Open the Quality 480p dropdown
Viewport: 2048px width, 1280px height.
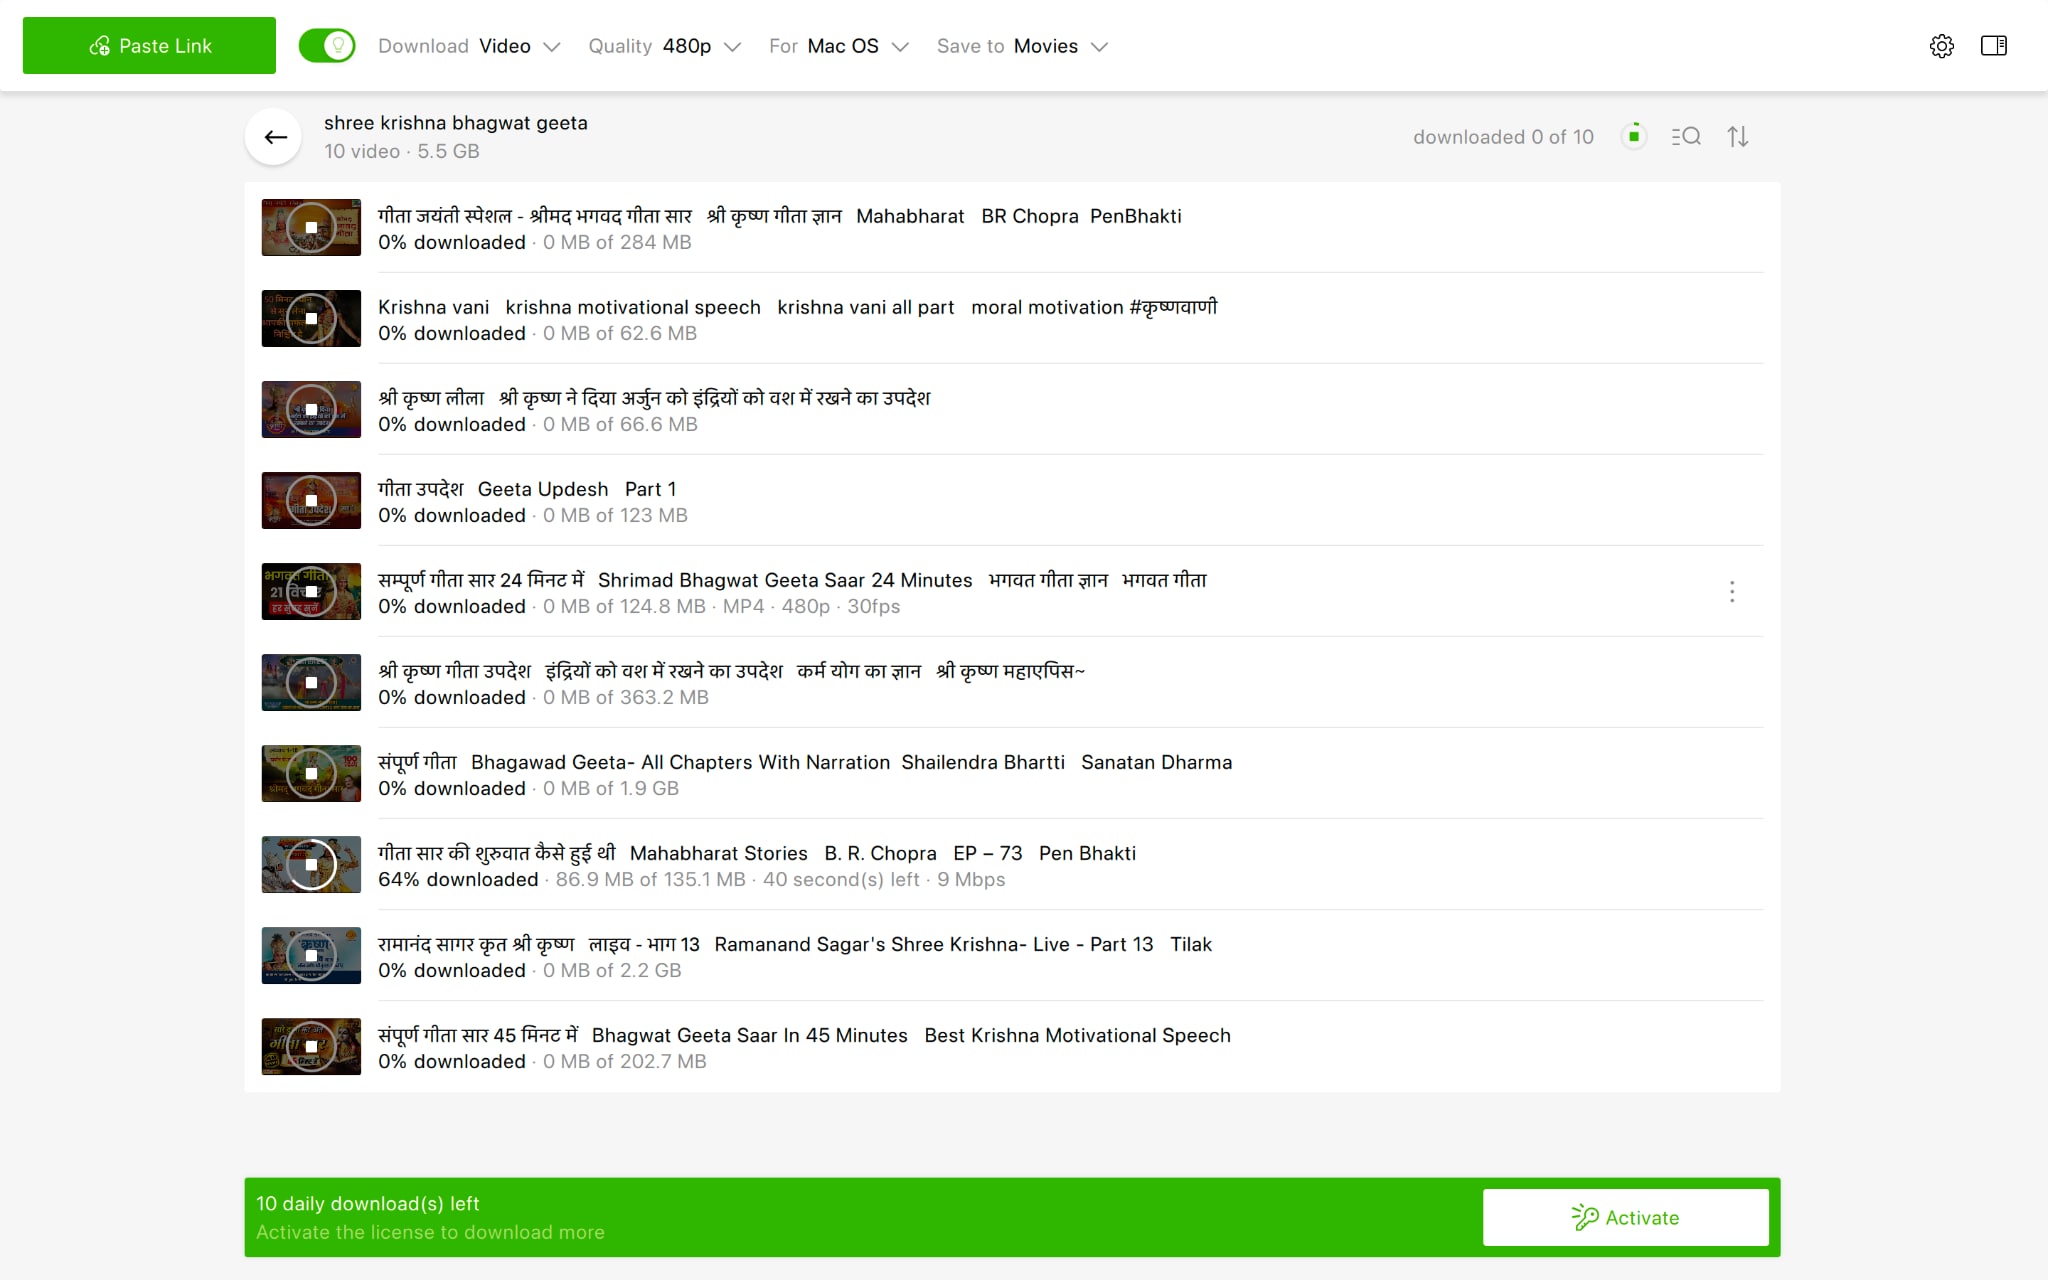(699, 46)
